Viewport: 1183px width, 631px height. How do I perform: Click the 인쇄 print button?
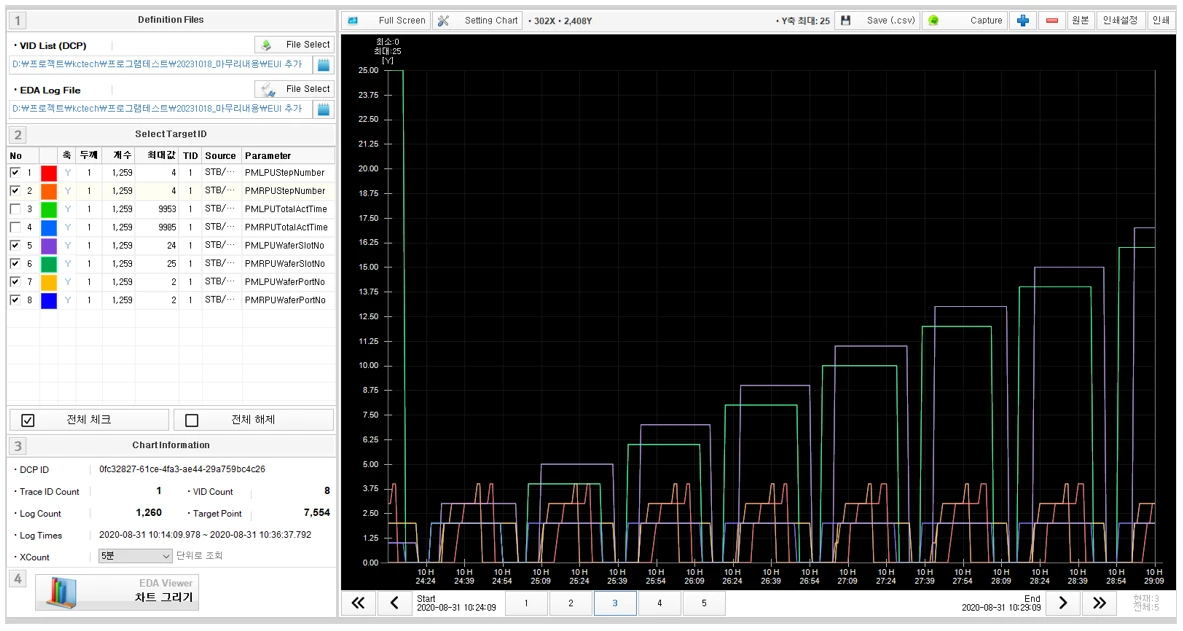pos(1160,20)
